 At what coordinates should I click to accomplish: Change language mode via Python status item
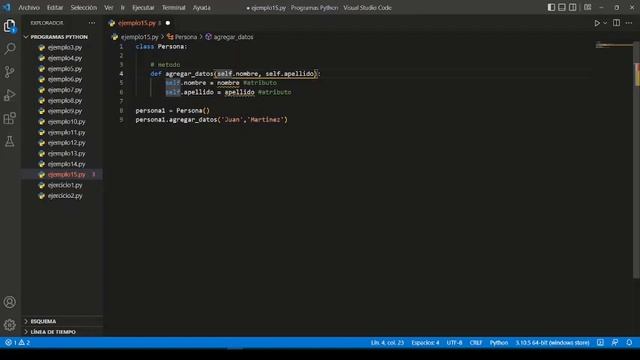[x=499, y=342]
